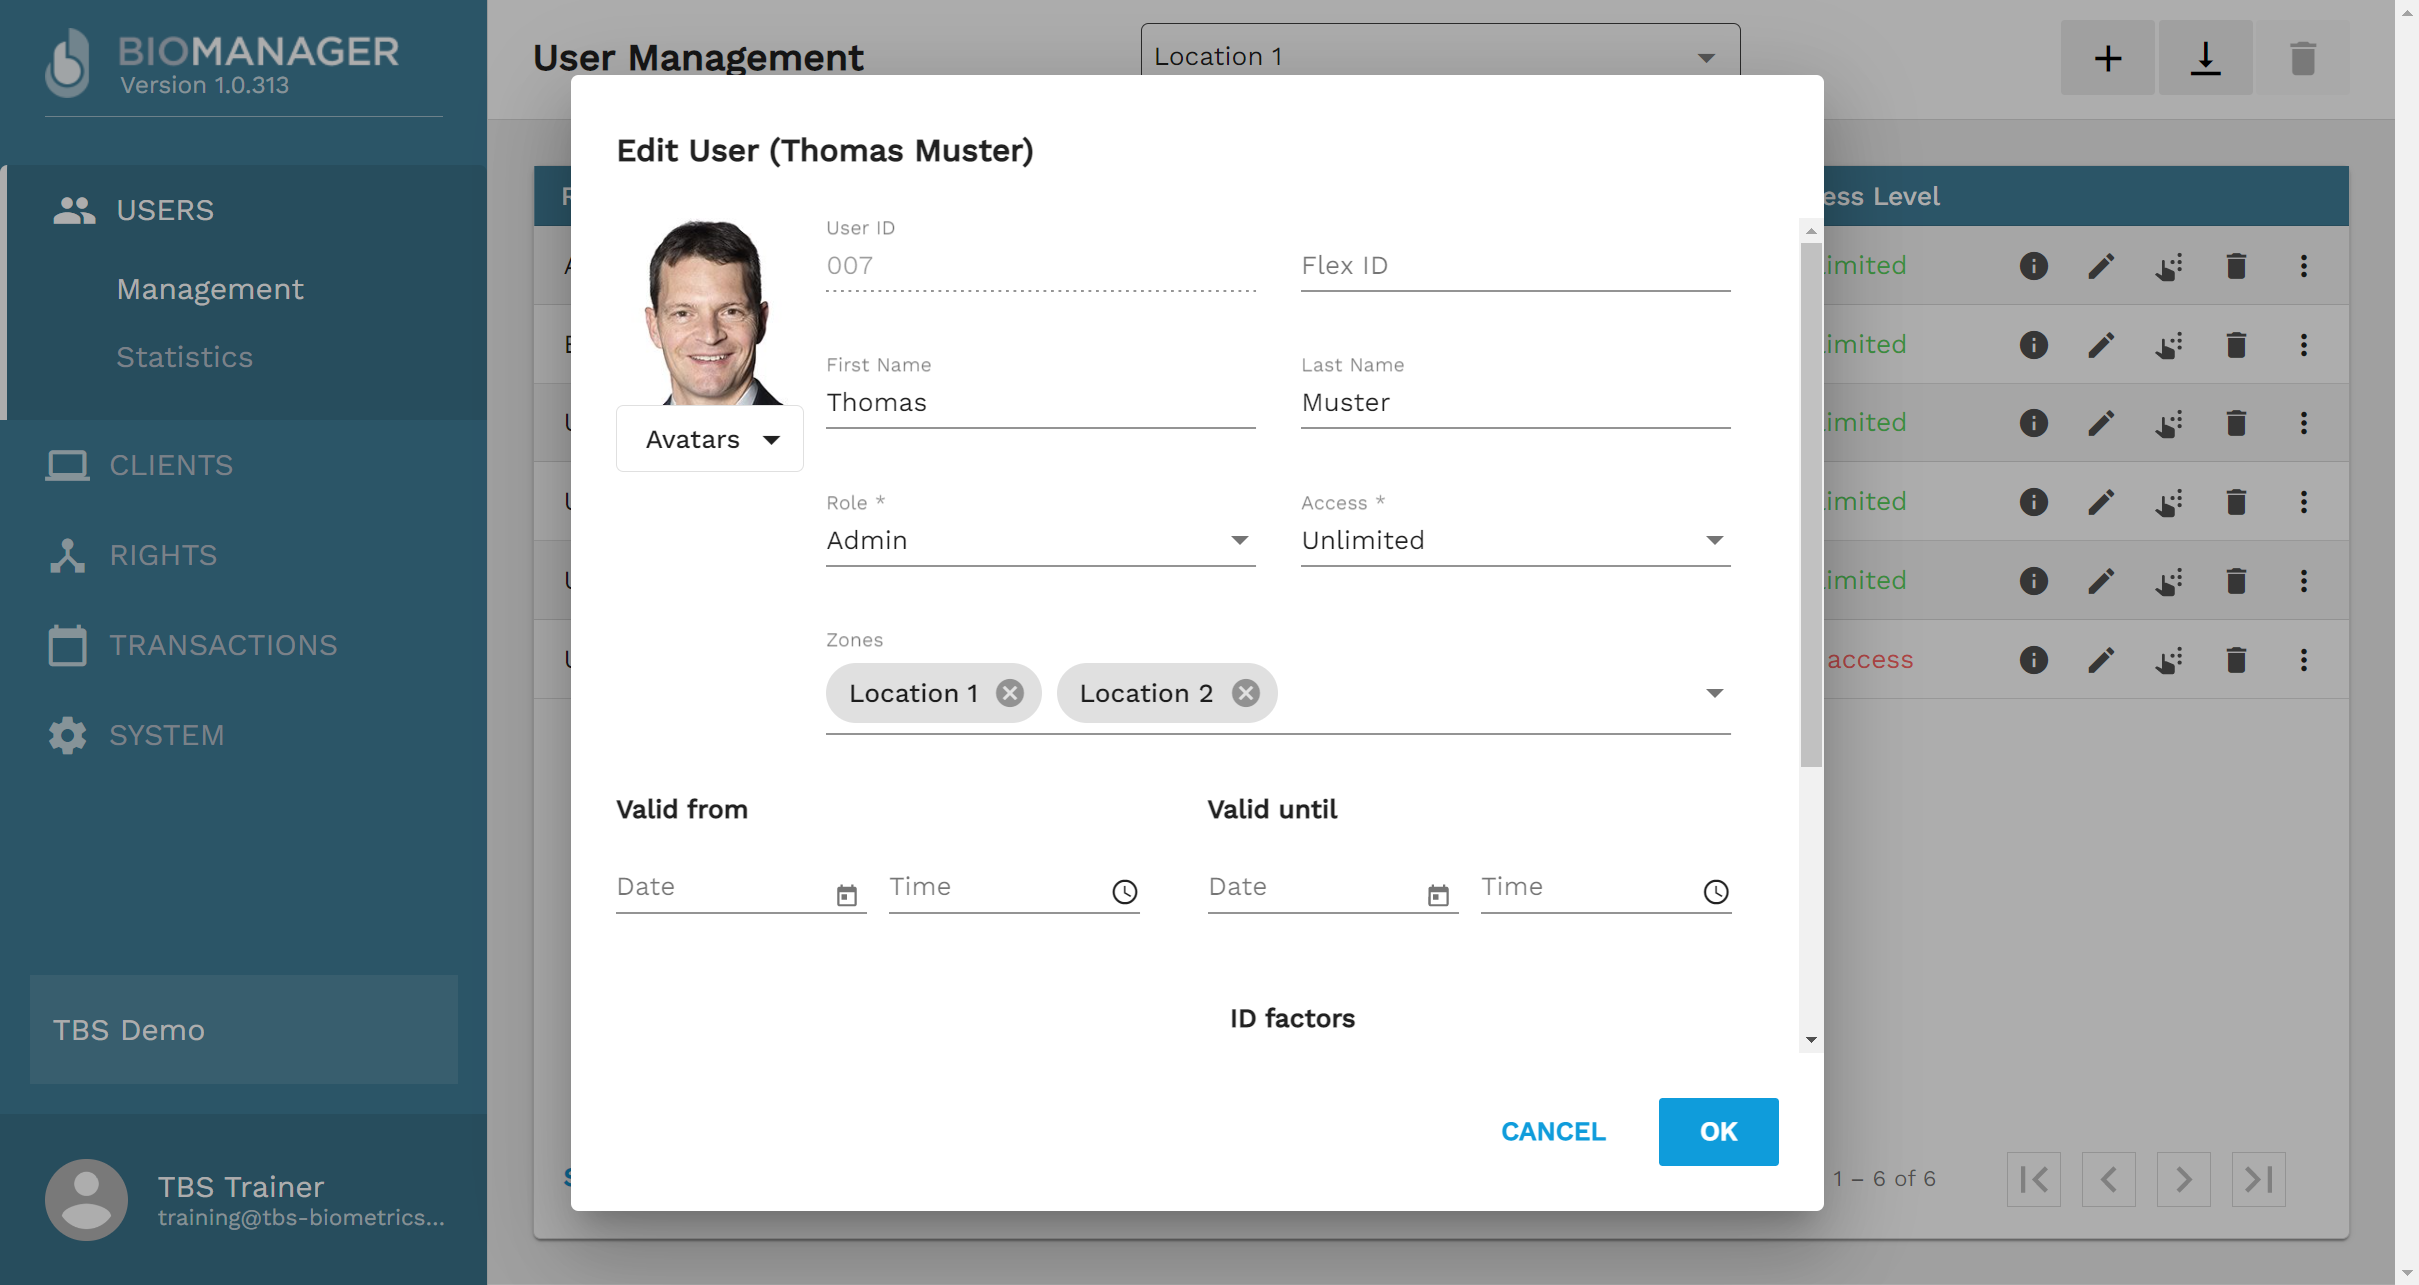Expand the Zones dropdown to add a zone

[1713, 693]
